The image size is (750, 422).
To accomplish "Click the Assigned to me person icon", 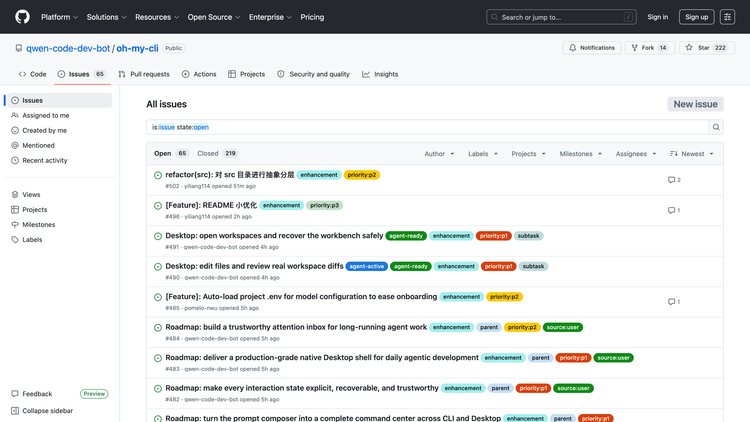I will [x=15, y=115].
